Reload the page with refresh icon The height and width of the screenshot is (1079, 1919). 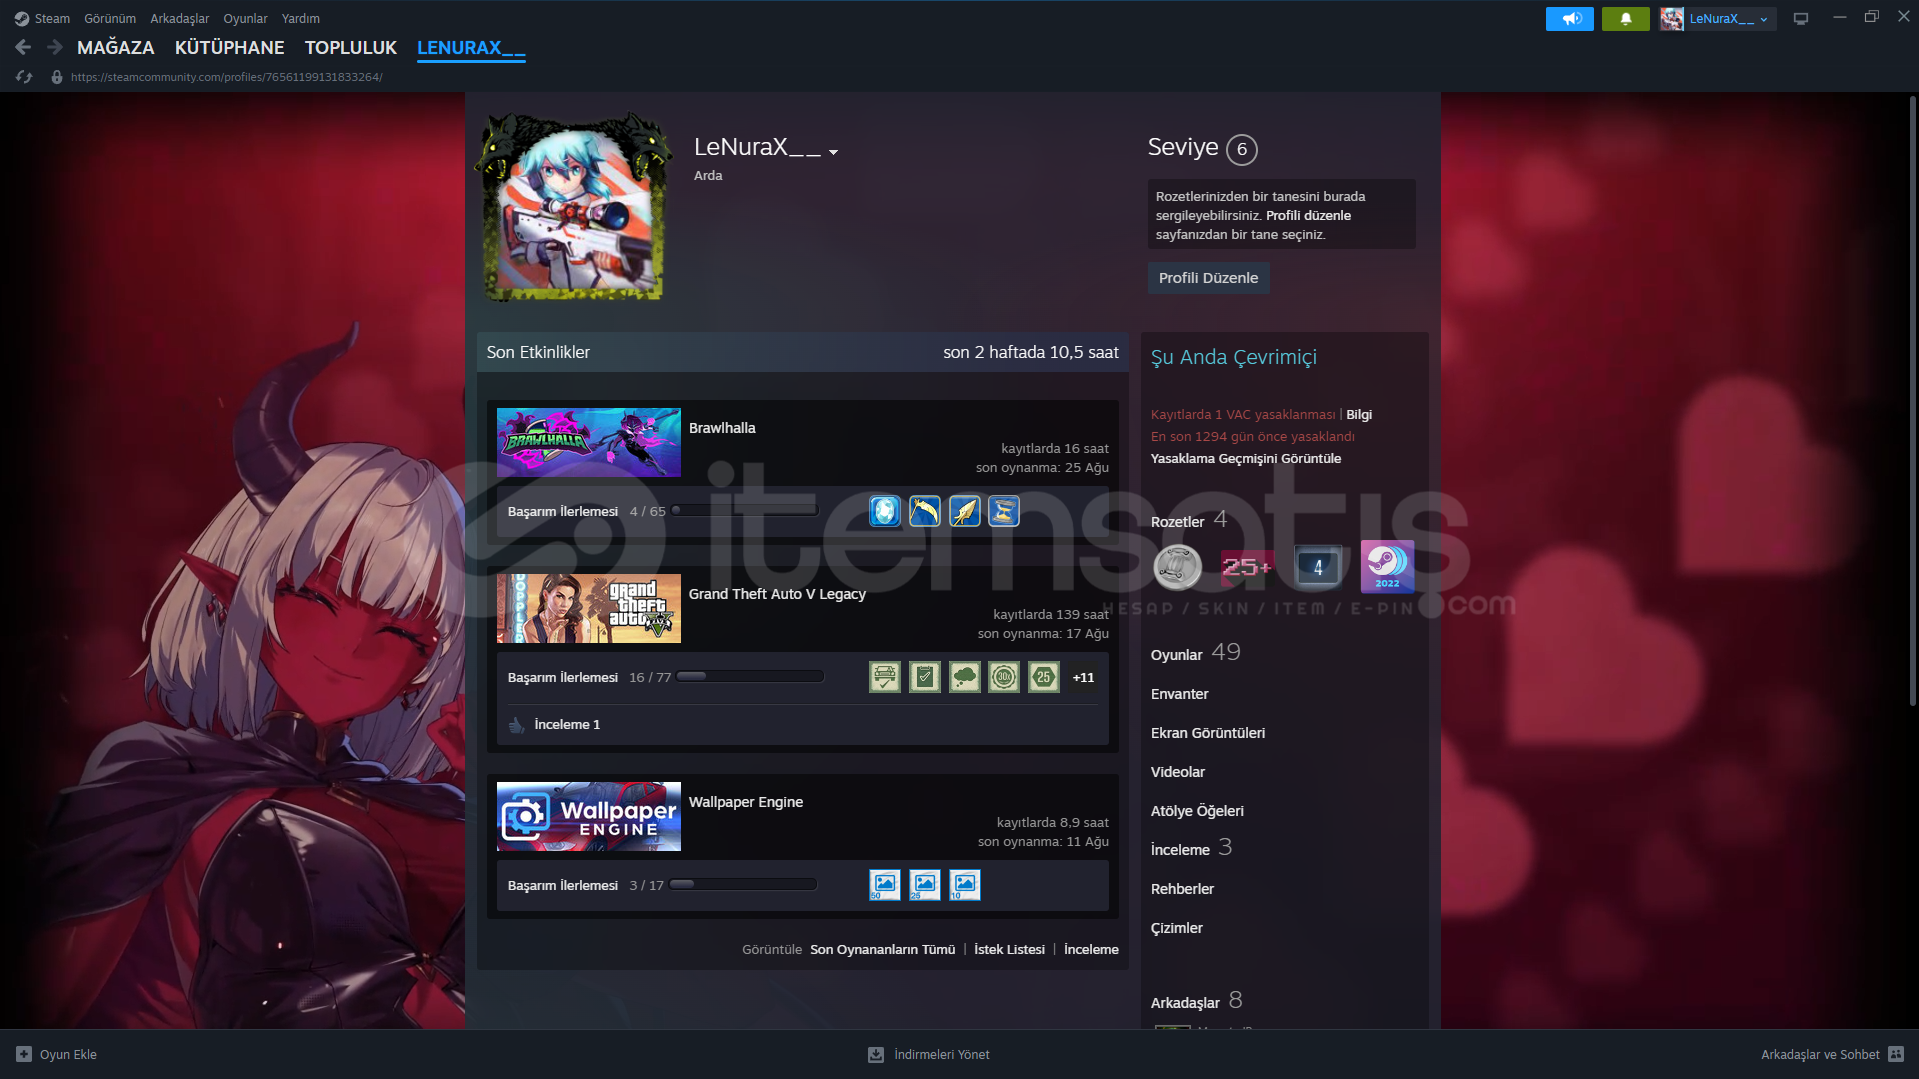[25, 77]
